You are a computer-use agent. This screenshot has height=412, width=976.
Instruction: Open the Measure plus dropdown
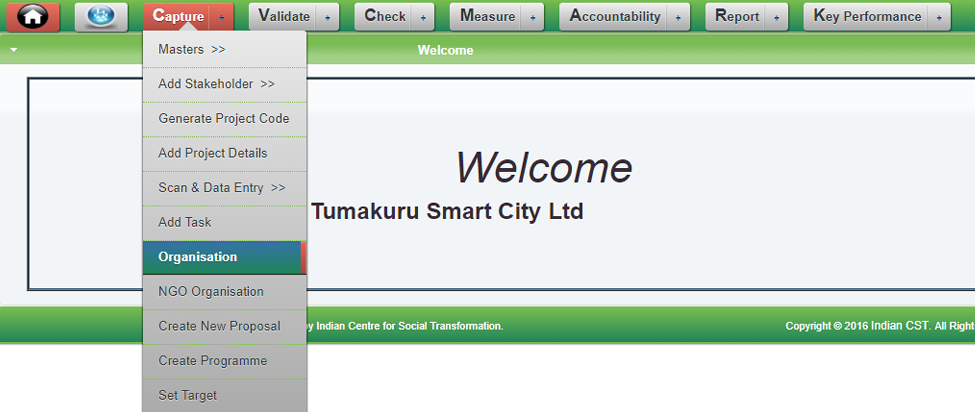click(x=533, y=17)
